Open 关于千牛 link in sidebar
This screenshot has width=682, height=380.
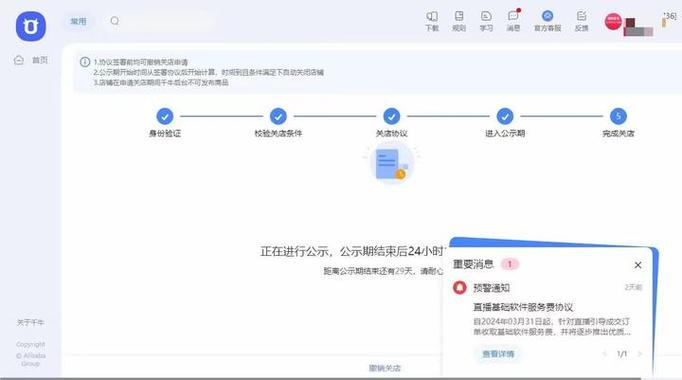30,322
